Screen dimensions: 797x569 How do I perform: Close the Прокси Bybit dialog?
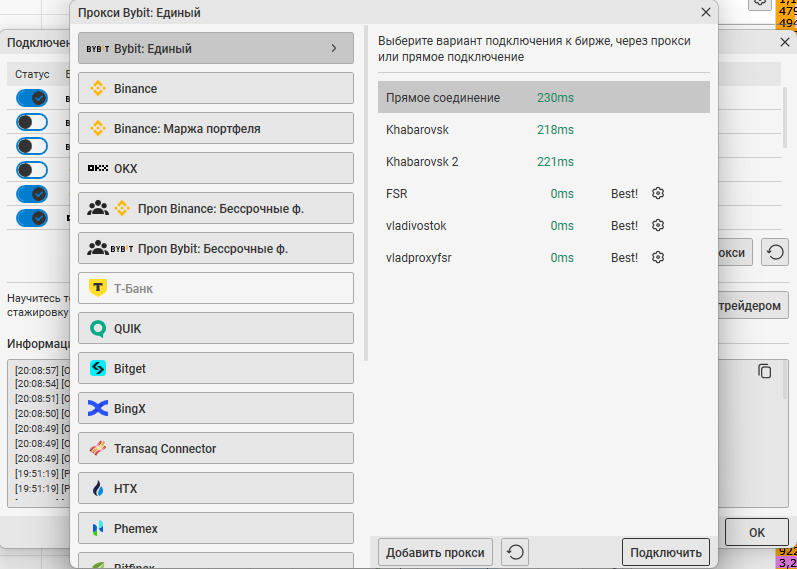(x=706, y=12)
